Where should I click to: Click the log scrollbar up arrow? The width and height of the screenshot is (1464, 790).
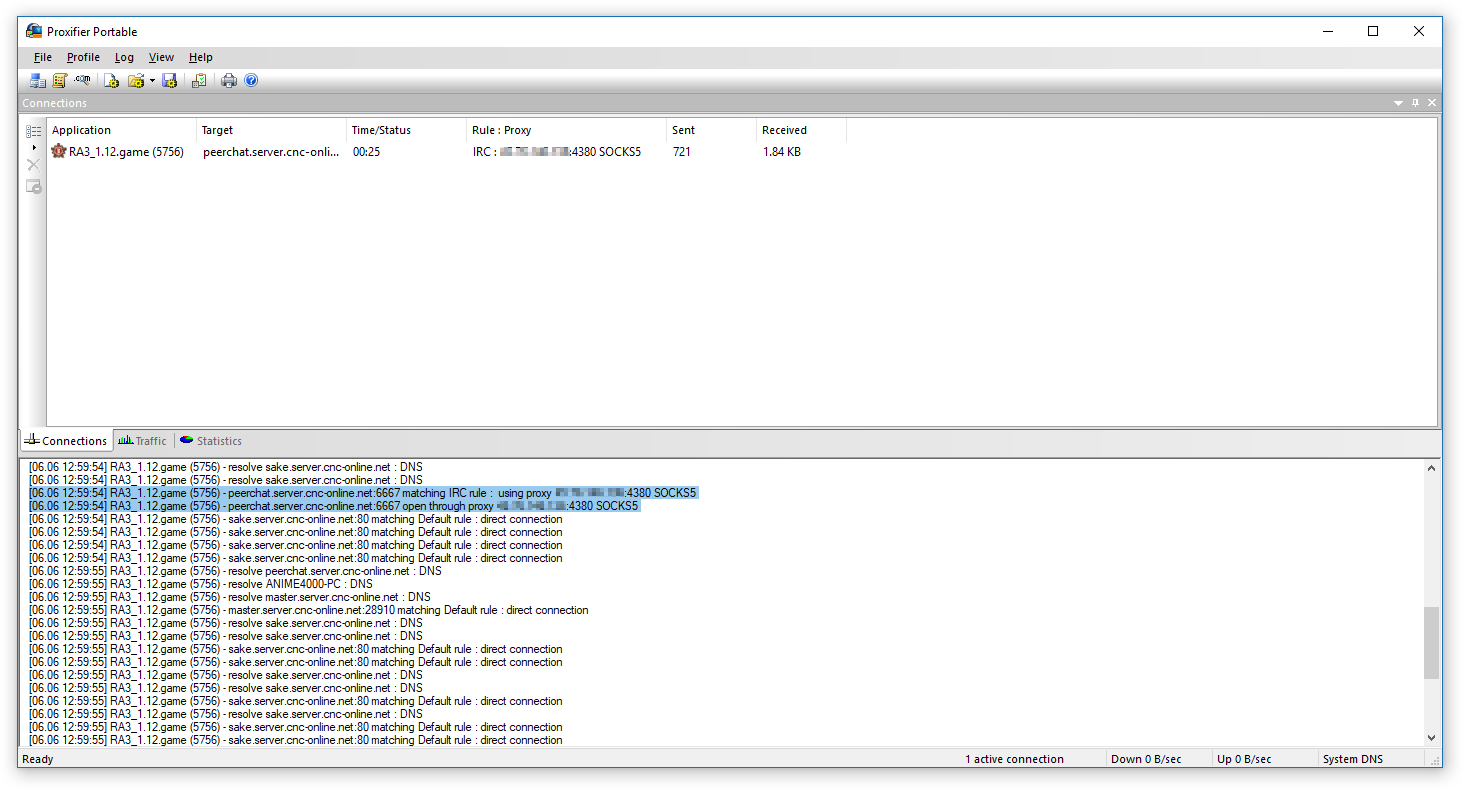click(x=1432, y=468)
